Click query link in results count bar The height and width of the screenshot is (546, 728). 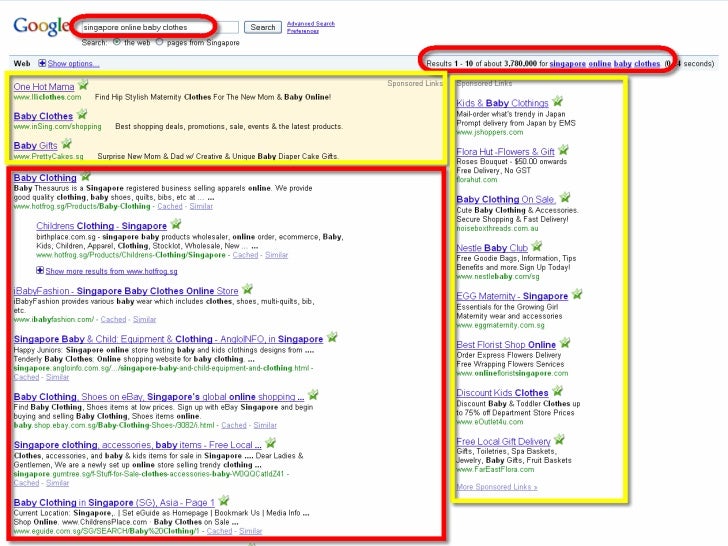604,64
